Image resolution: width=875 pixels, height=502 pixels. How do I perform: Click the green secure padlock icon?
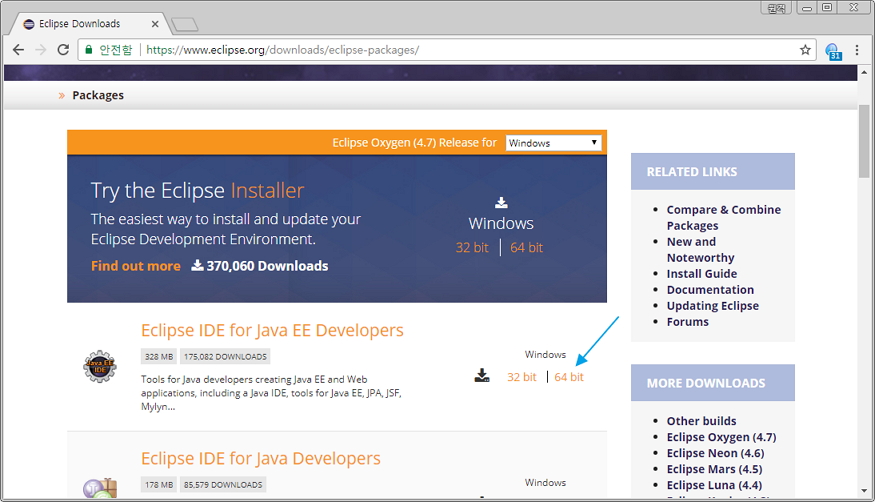pyautogui.click(x=88, y=50)
